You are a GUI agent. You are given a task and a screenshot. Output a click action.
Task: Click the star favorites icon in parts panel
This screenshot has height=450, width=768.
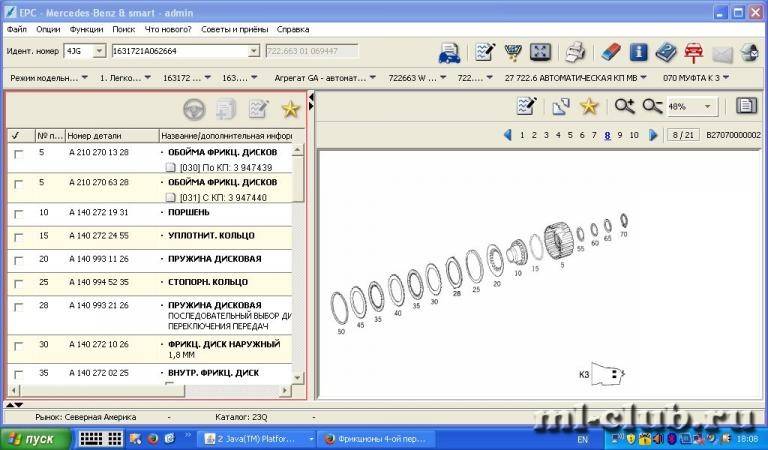[x=290, y=109]
